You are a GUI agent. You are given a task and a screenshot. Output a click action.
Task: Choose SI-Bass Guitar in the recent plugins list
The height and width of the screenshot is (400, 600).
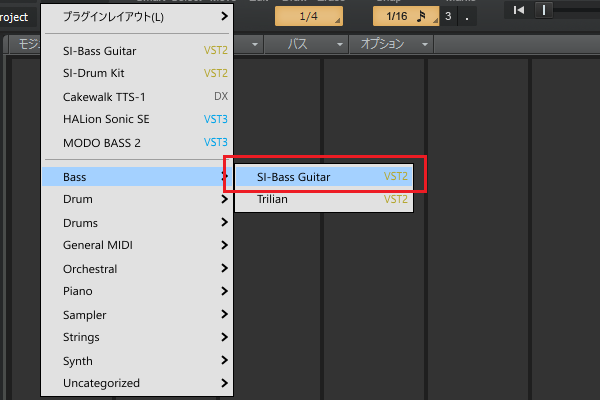pos(137,51)
